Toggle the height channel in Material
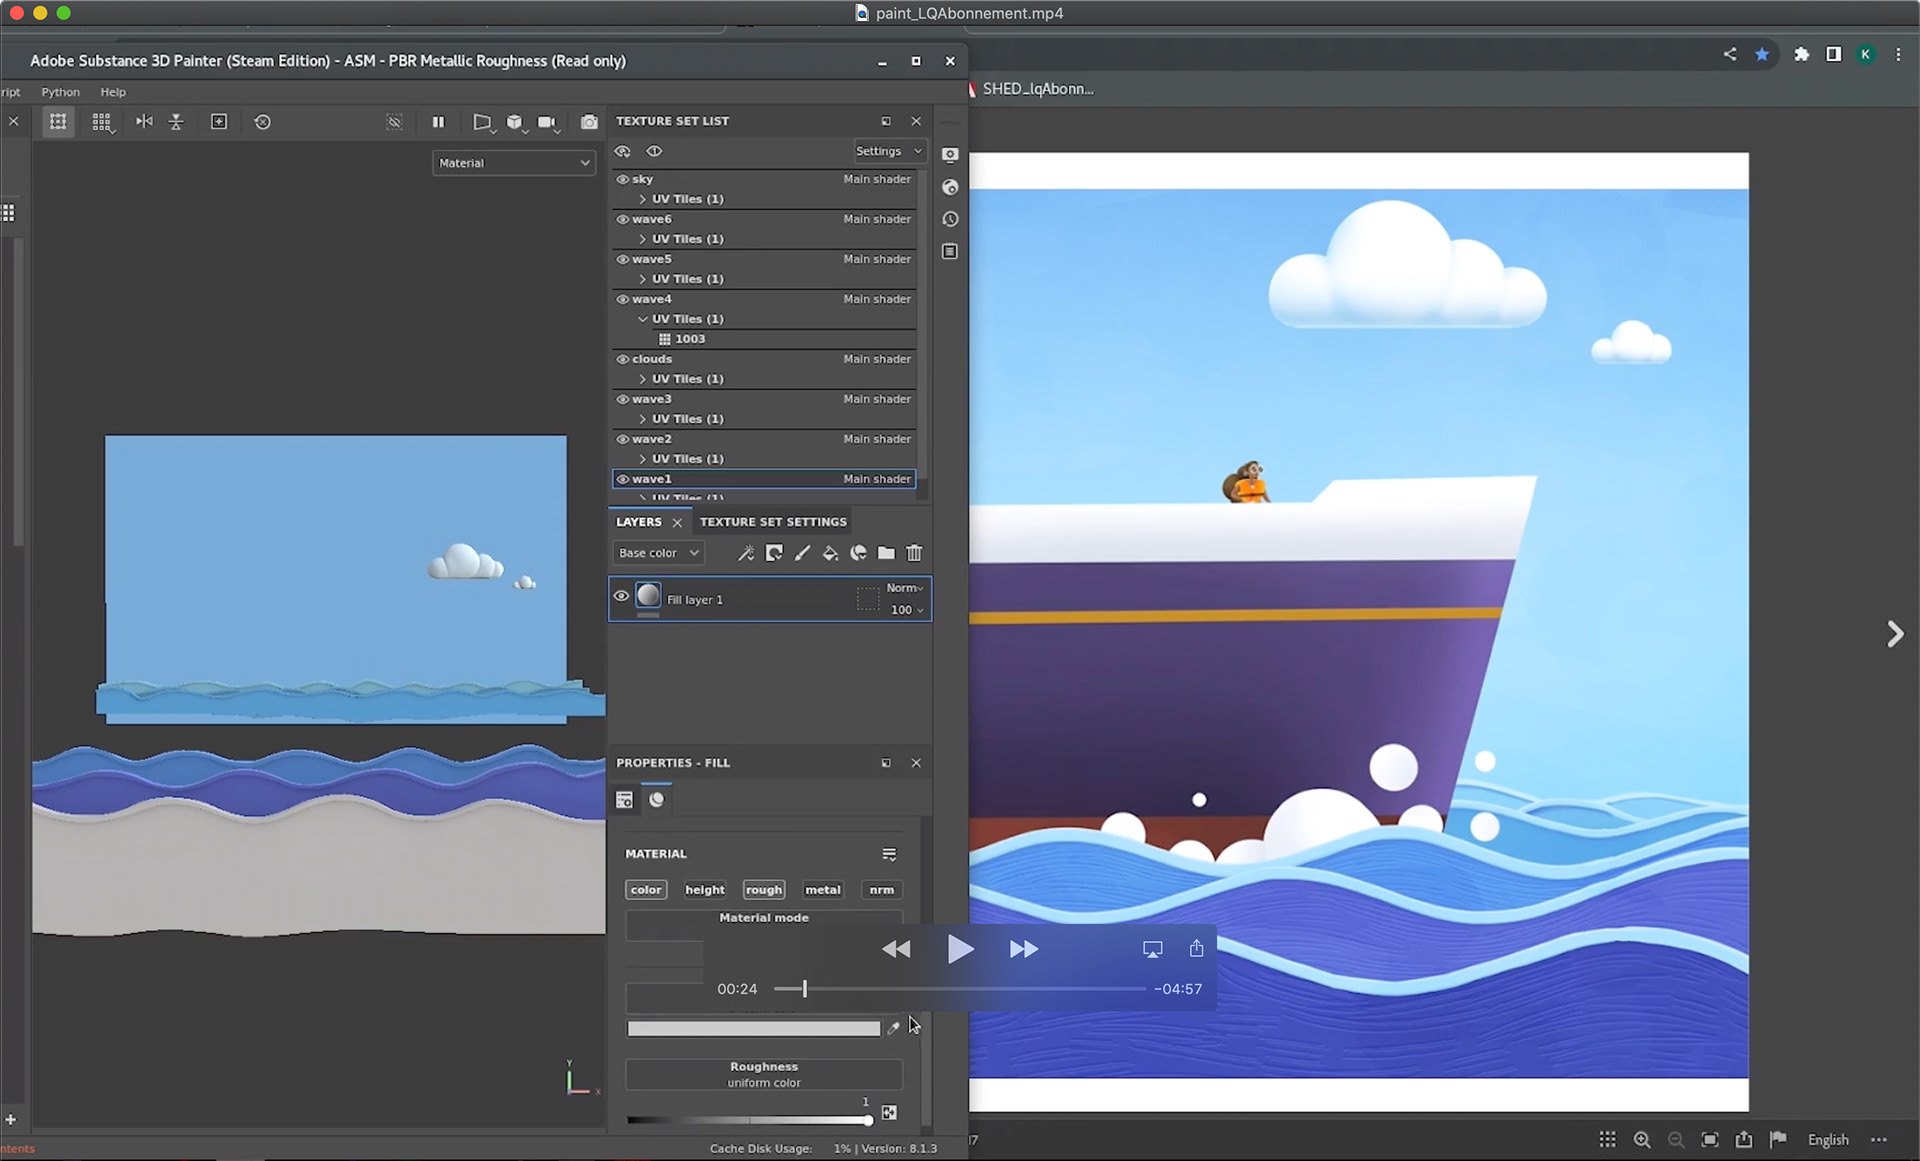This screenshot has height=1161, width=1920. point(704,890)
